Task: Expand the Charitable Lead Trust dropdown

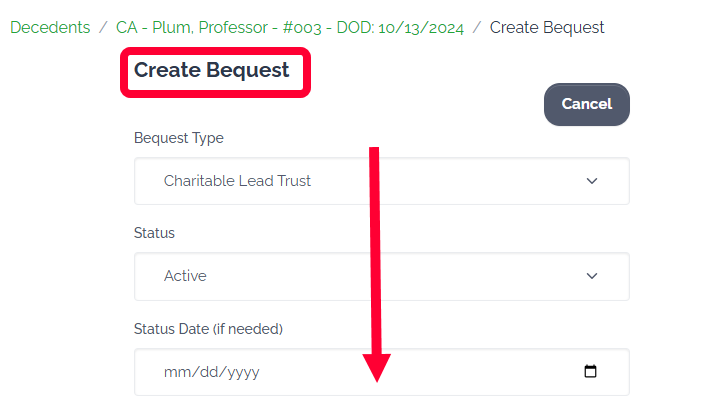Action: [x=381, y=181]
